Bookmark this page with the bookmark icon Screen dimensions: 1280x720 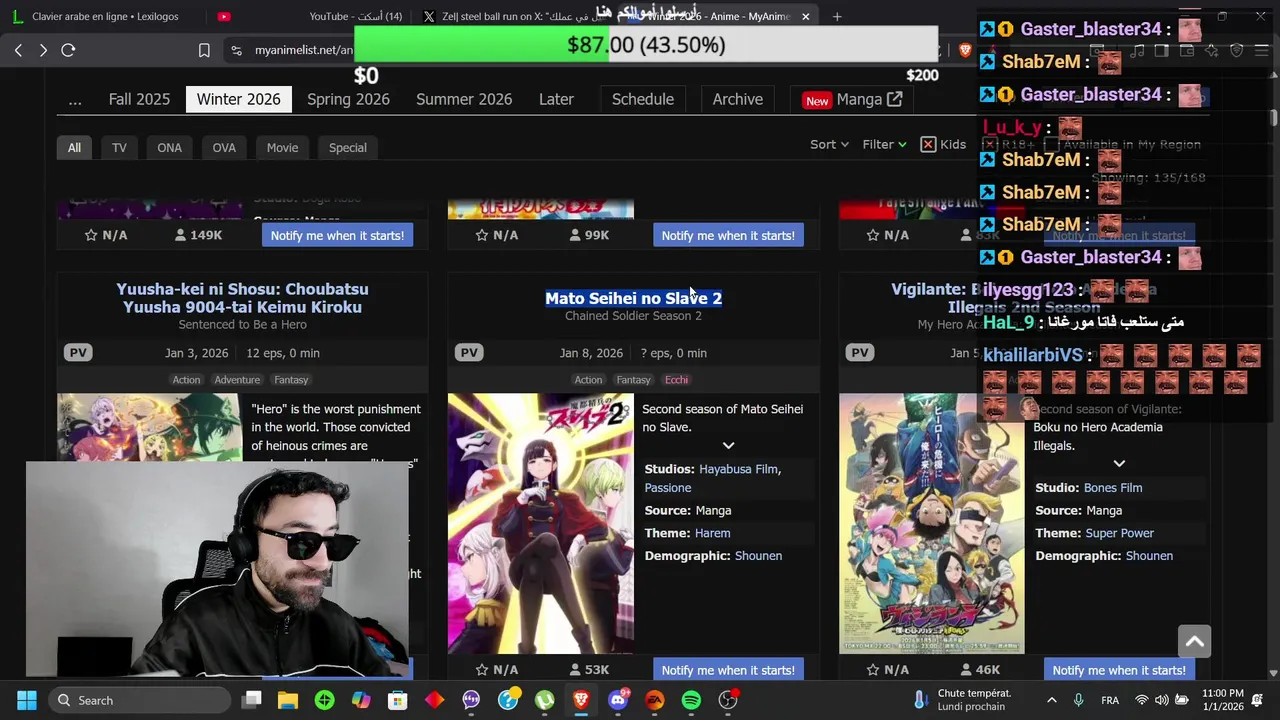click(x=204, y=50)
